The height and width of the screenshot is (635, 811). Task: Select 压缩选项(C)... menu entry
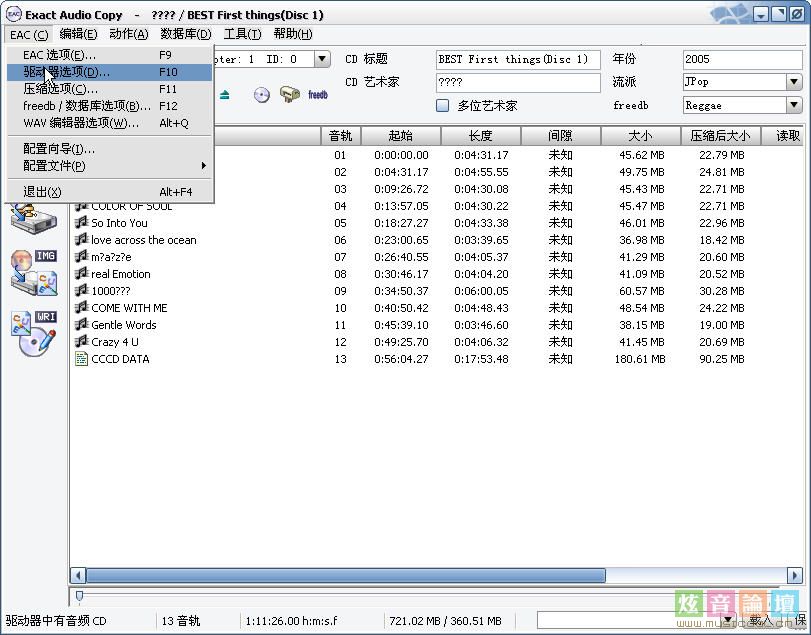pyautogui.click(x=109, y=89)
